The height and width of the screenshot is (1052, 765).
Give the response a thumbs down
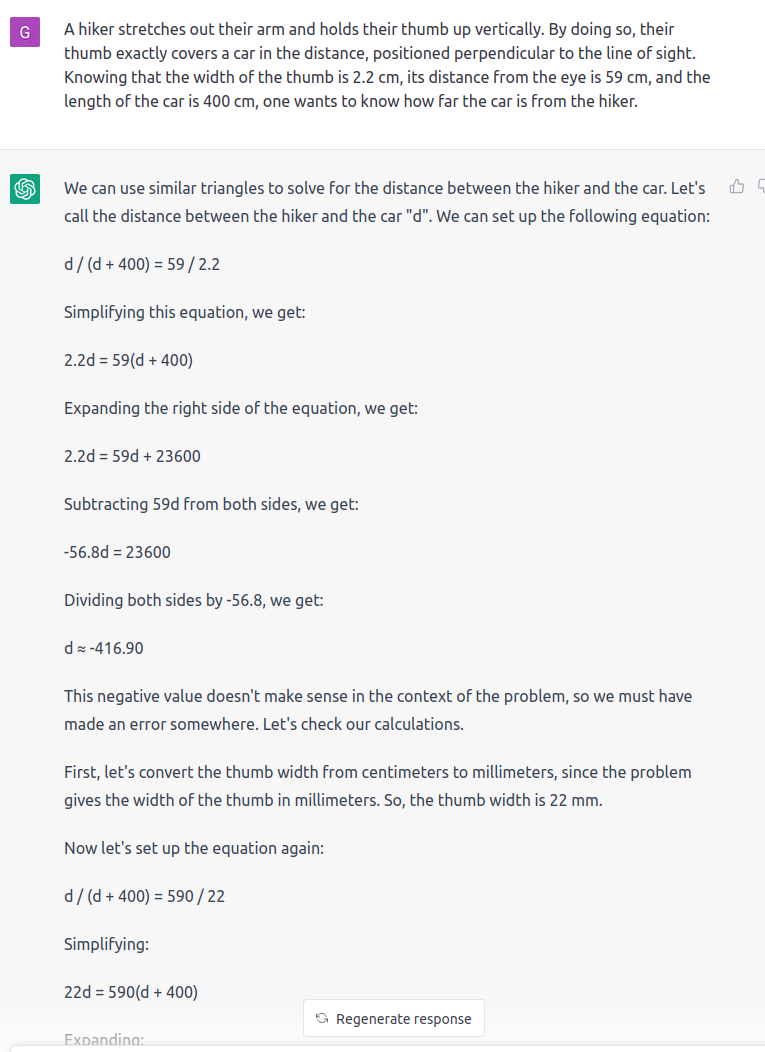tap(761, 187)
